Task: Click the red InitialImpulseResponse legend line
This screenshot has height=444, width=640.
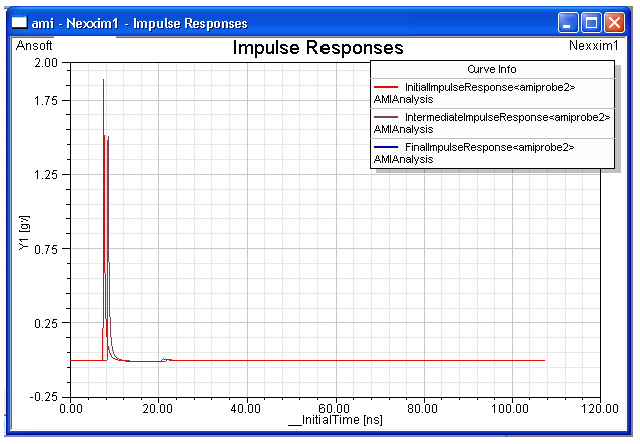Action: [x=387, y=88]
